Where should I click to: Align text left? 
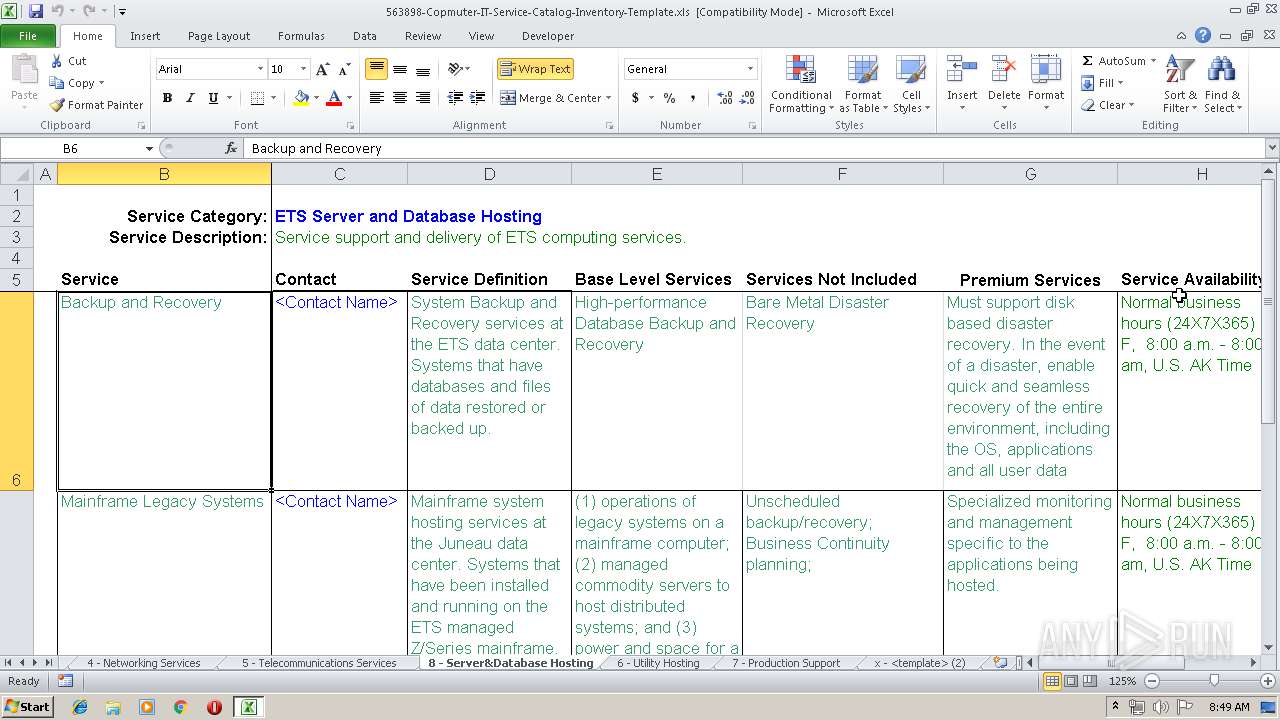[x=377, y=98]
